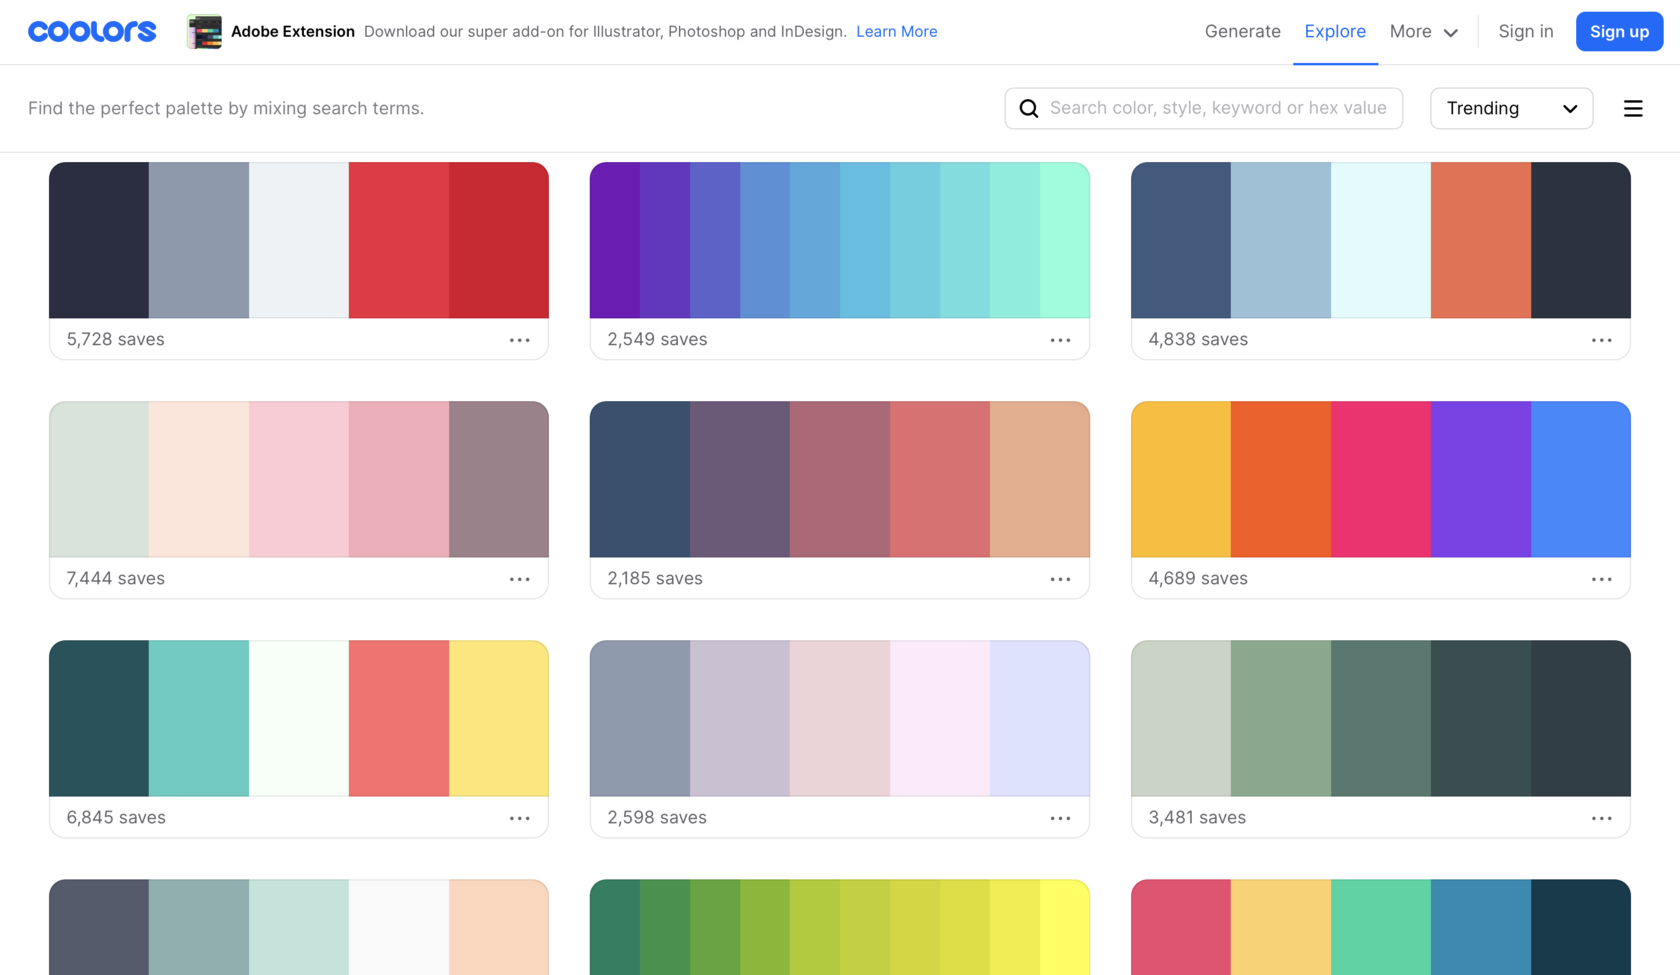Click the search magnifier icon

(1029, 108)
